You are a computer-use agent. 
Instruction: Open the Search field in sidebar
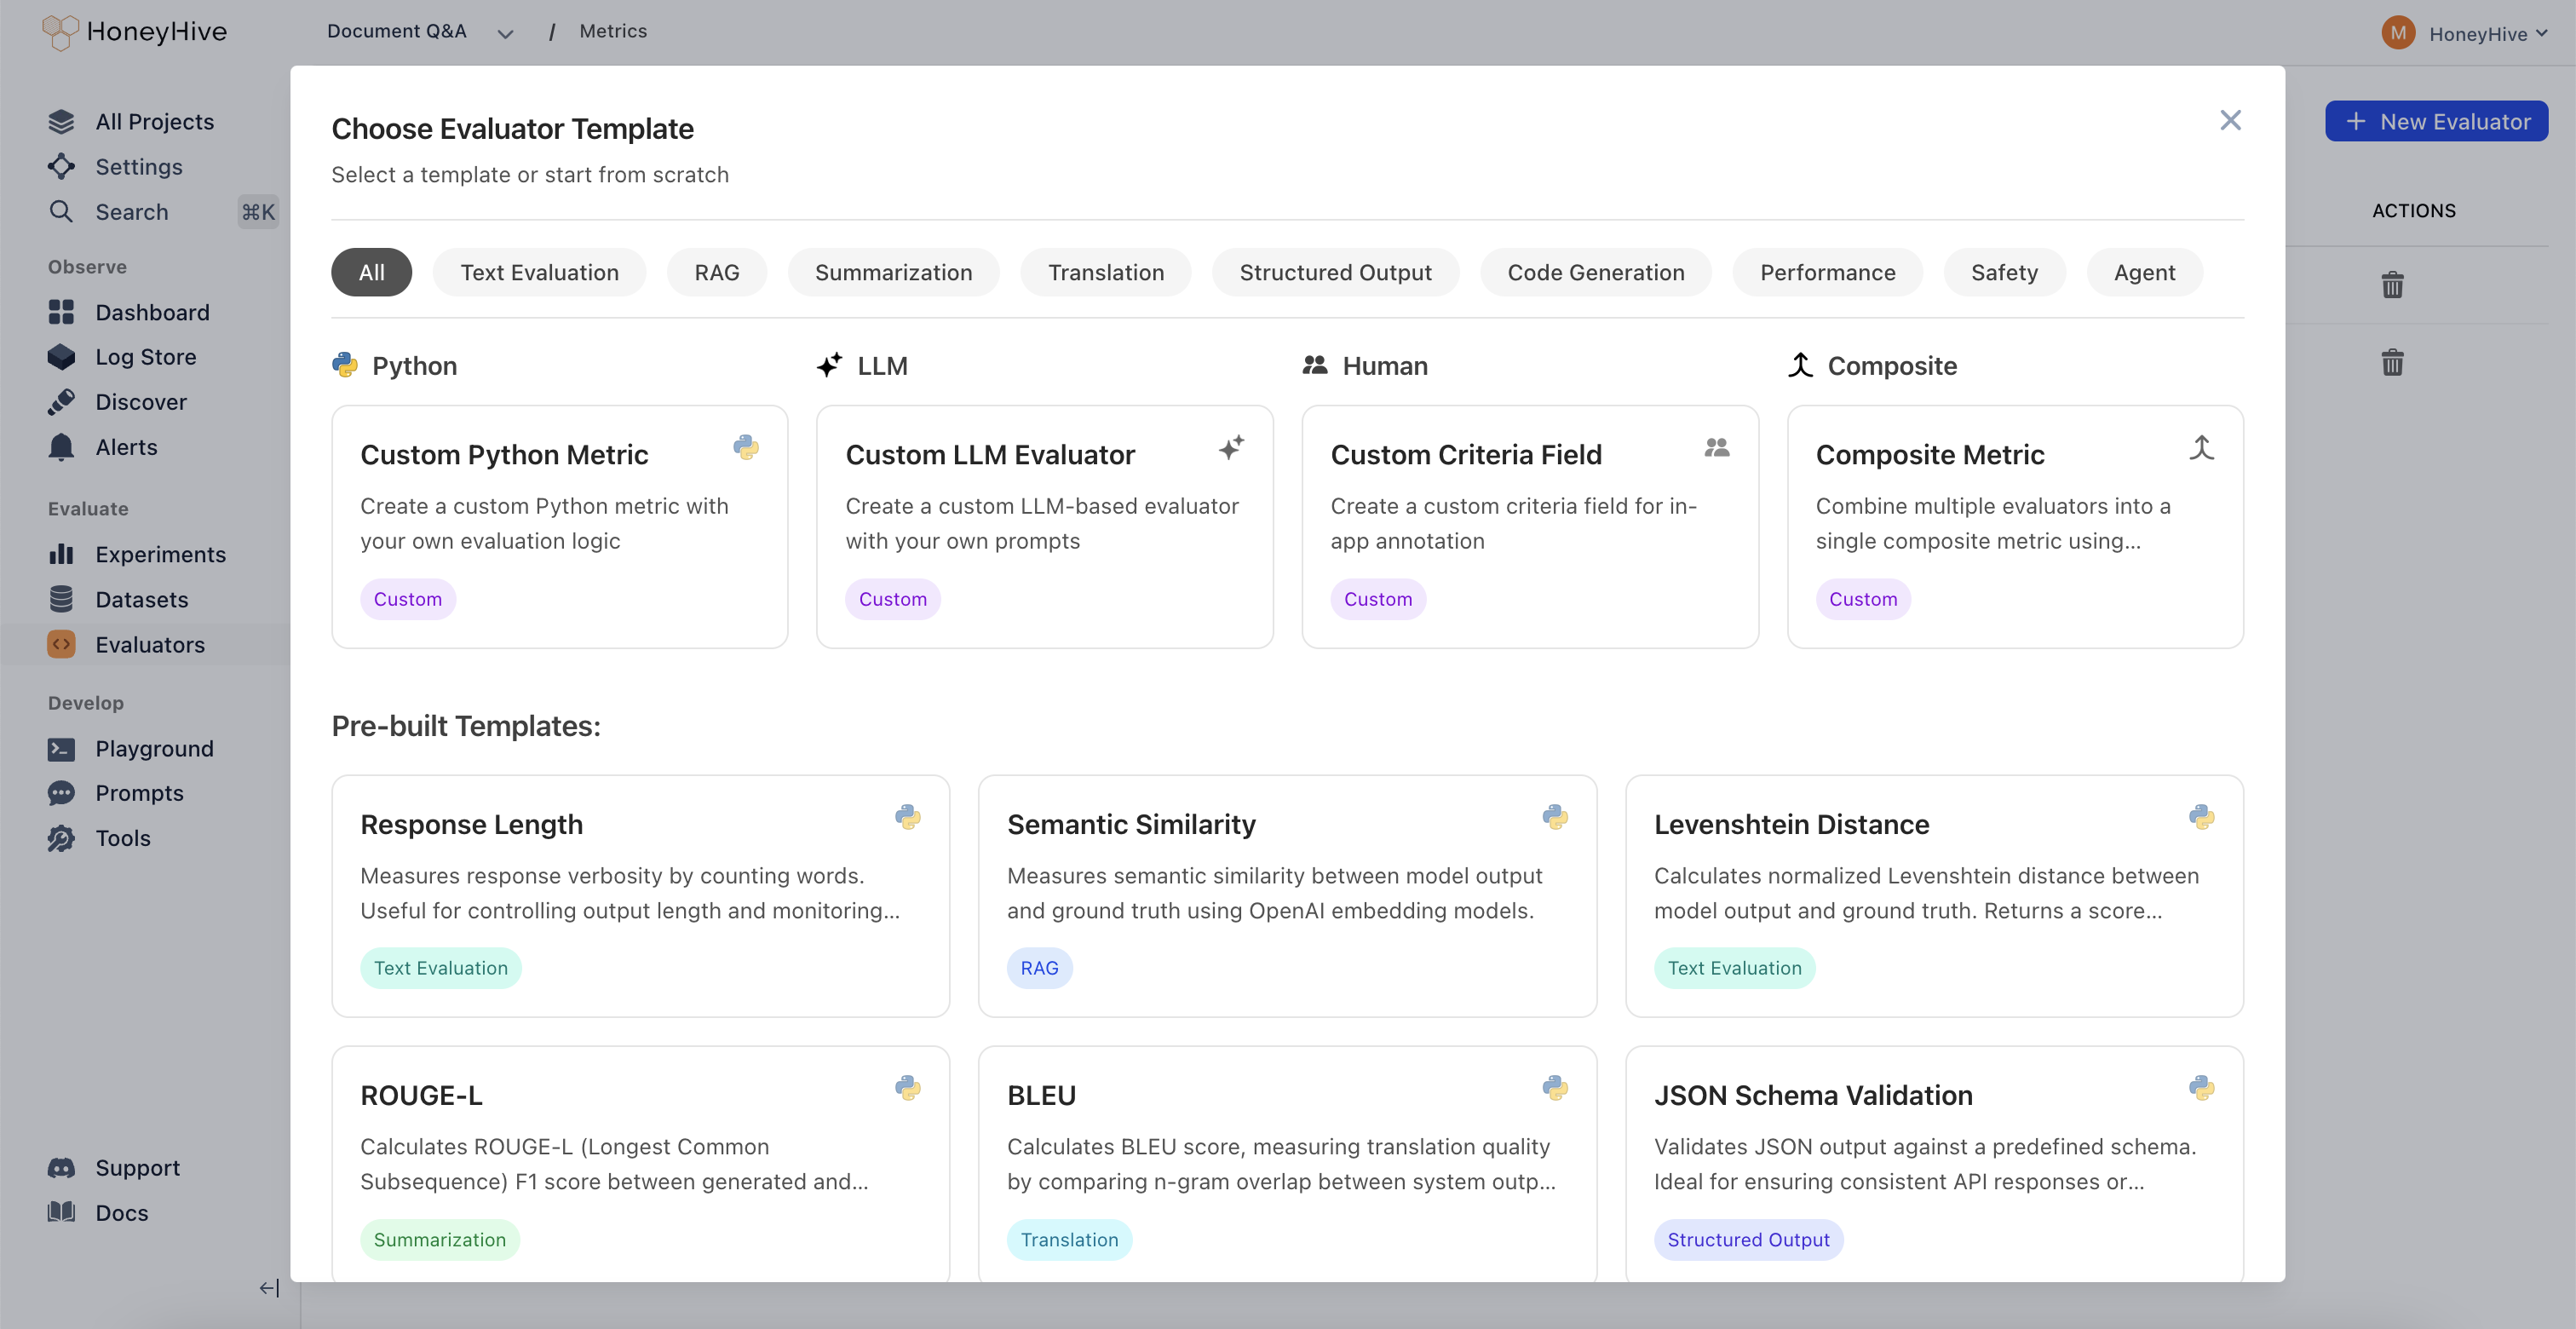click(x=132, y=212)
